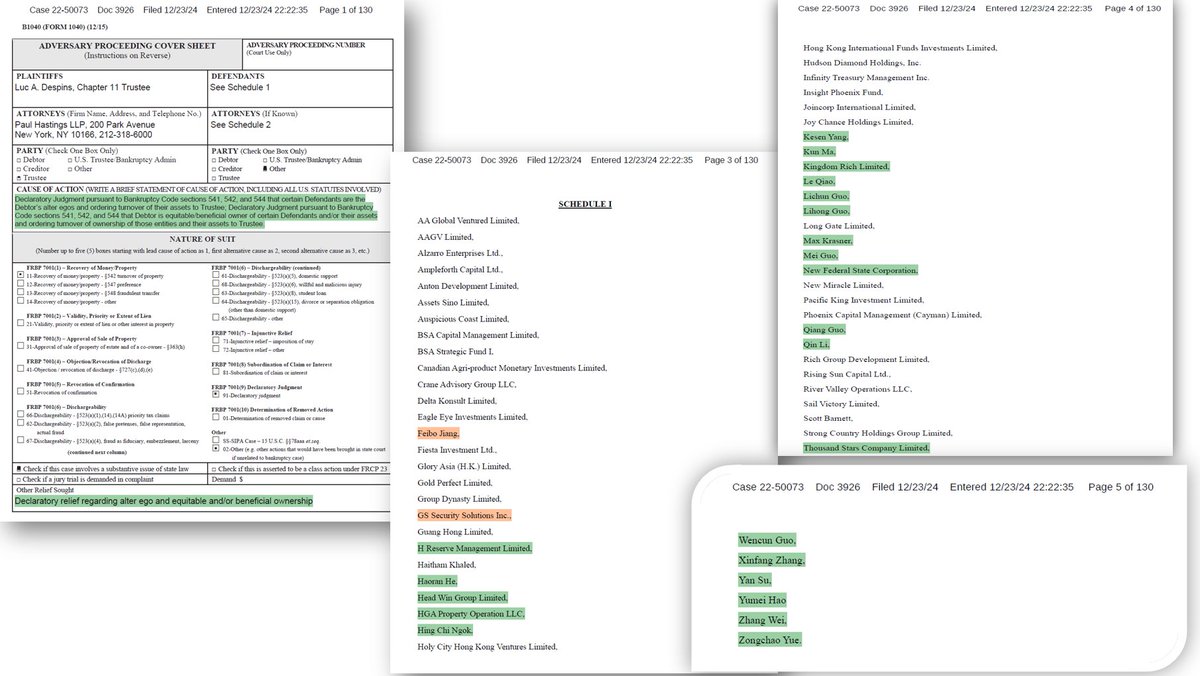Click highlighted 'Hing Chi Ngok,'

click(445, 630)
